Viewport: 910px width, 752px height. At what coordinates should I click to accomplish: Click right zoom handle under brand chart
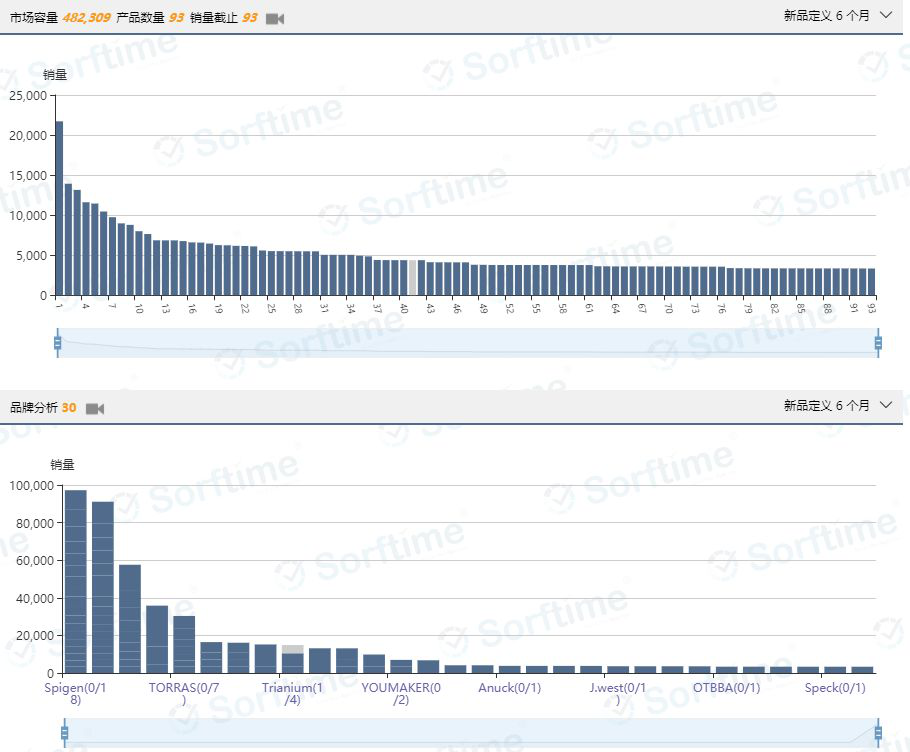pos(878,733)
